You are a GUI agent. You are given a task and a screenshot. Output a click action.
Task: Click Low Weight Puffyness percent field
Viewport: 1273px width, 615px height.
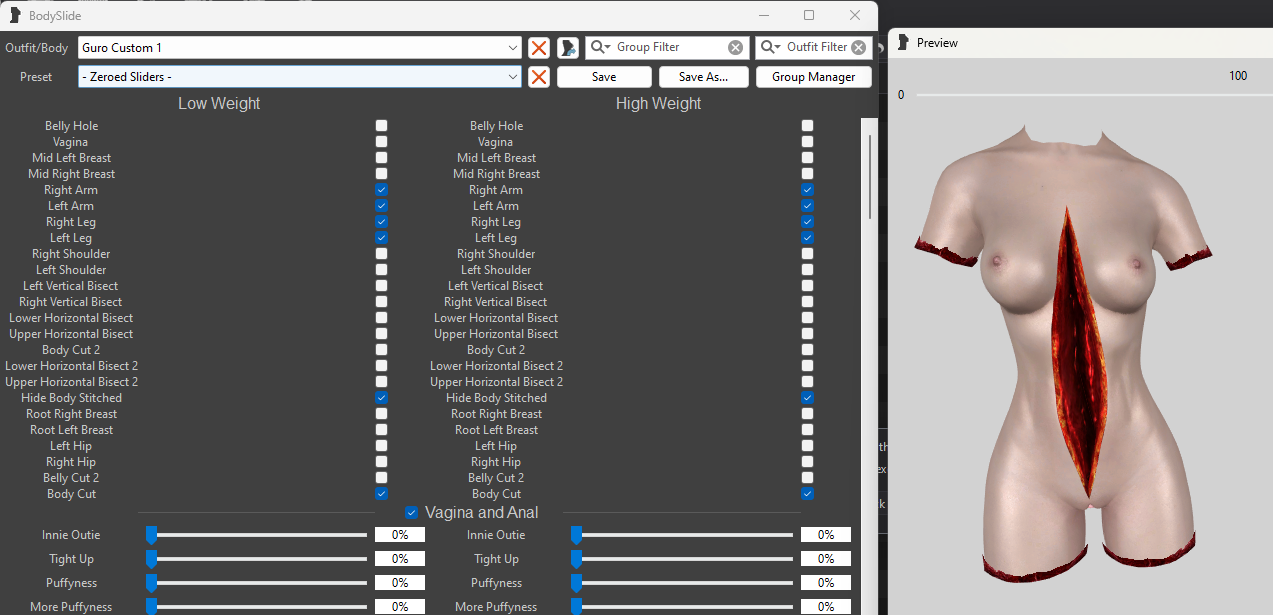pos(400,583)
